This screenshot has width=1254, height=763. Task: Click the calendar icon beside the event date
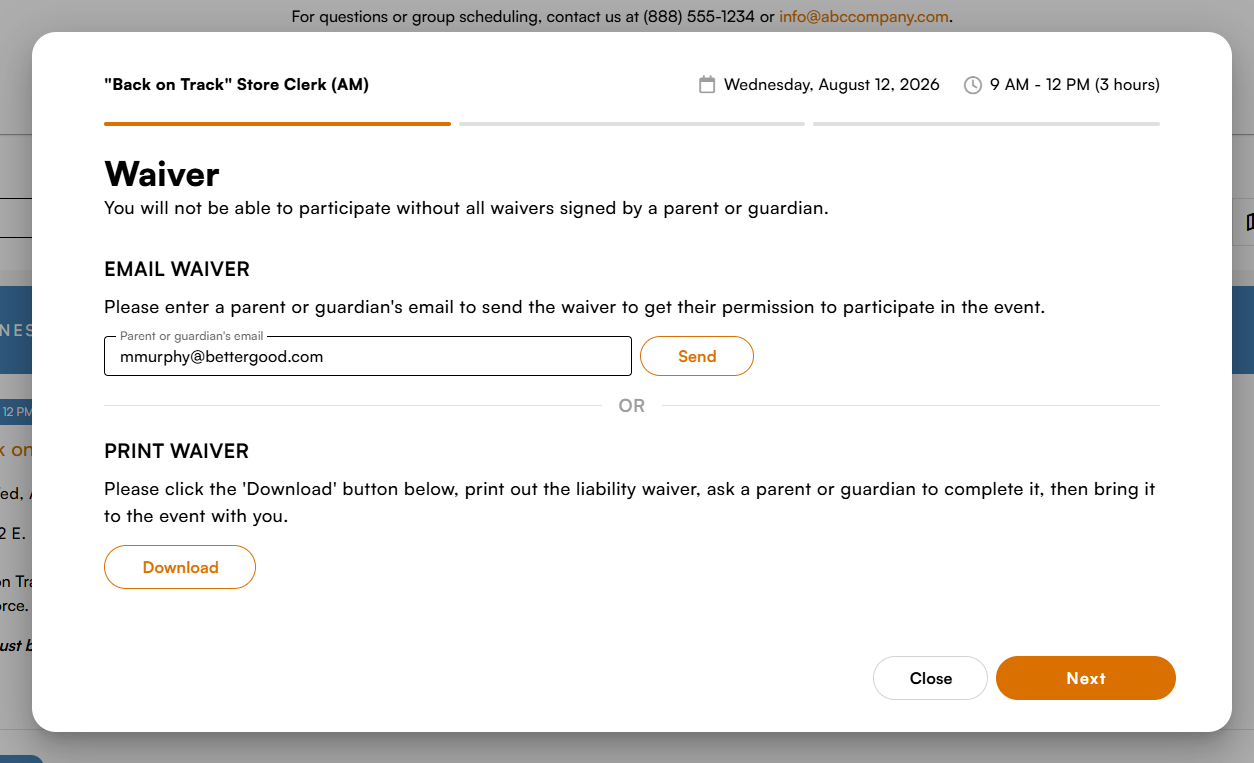click(707, 85)
